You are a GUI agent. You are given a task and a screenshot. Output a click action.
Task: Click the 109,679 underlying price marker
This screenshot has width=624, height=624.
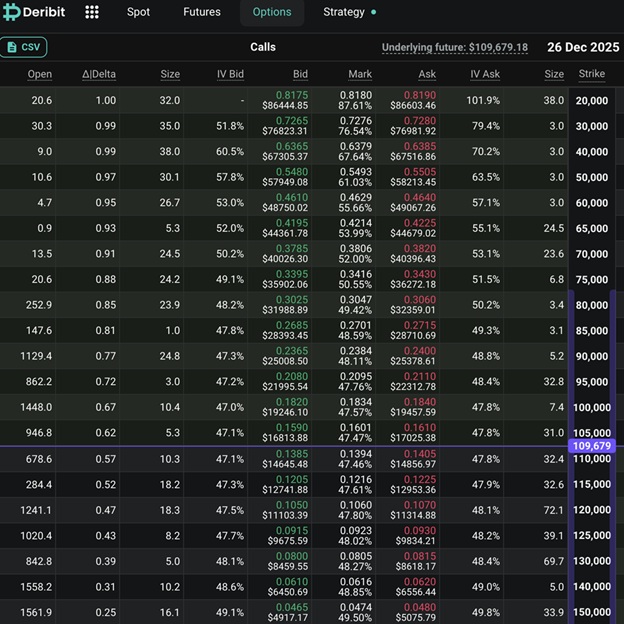click(590, 446)
